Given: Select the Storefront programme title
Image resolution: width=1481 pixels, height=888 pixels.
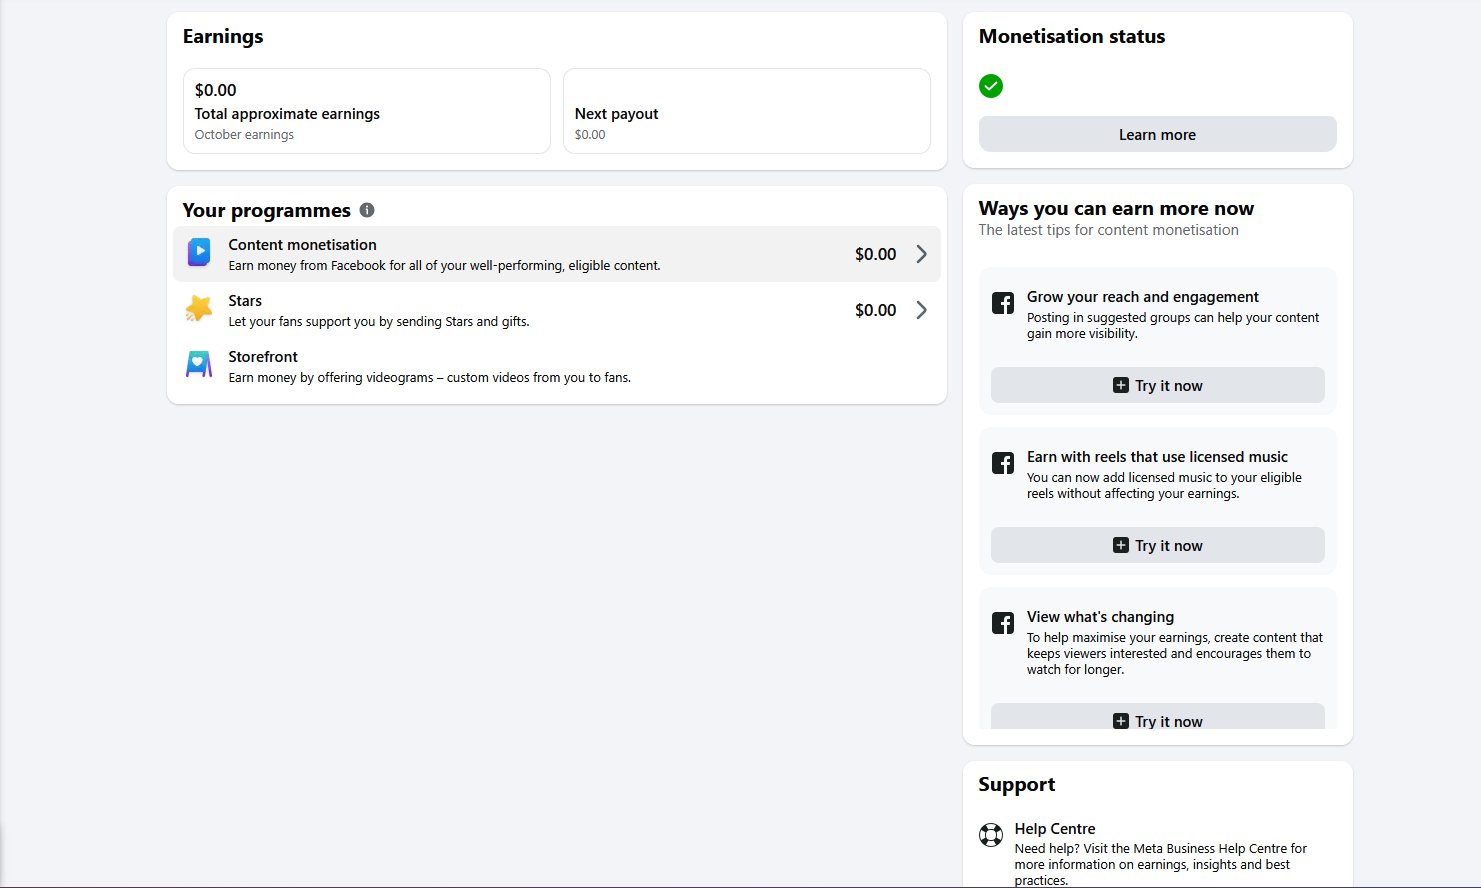Looking at the screenshot, I should [x=263, y=357].
